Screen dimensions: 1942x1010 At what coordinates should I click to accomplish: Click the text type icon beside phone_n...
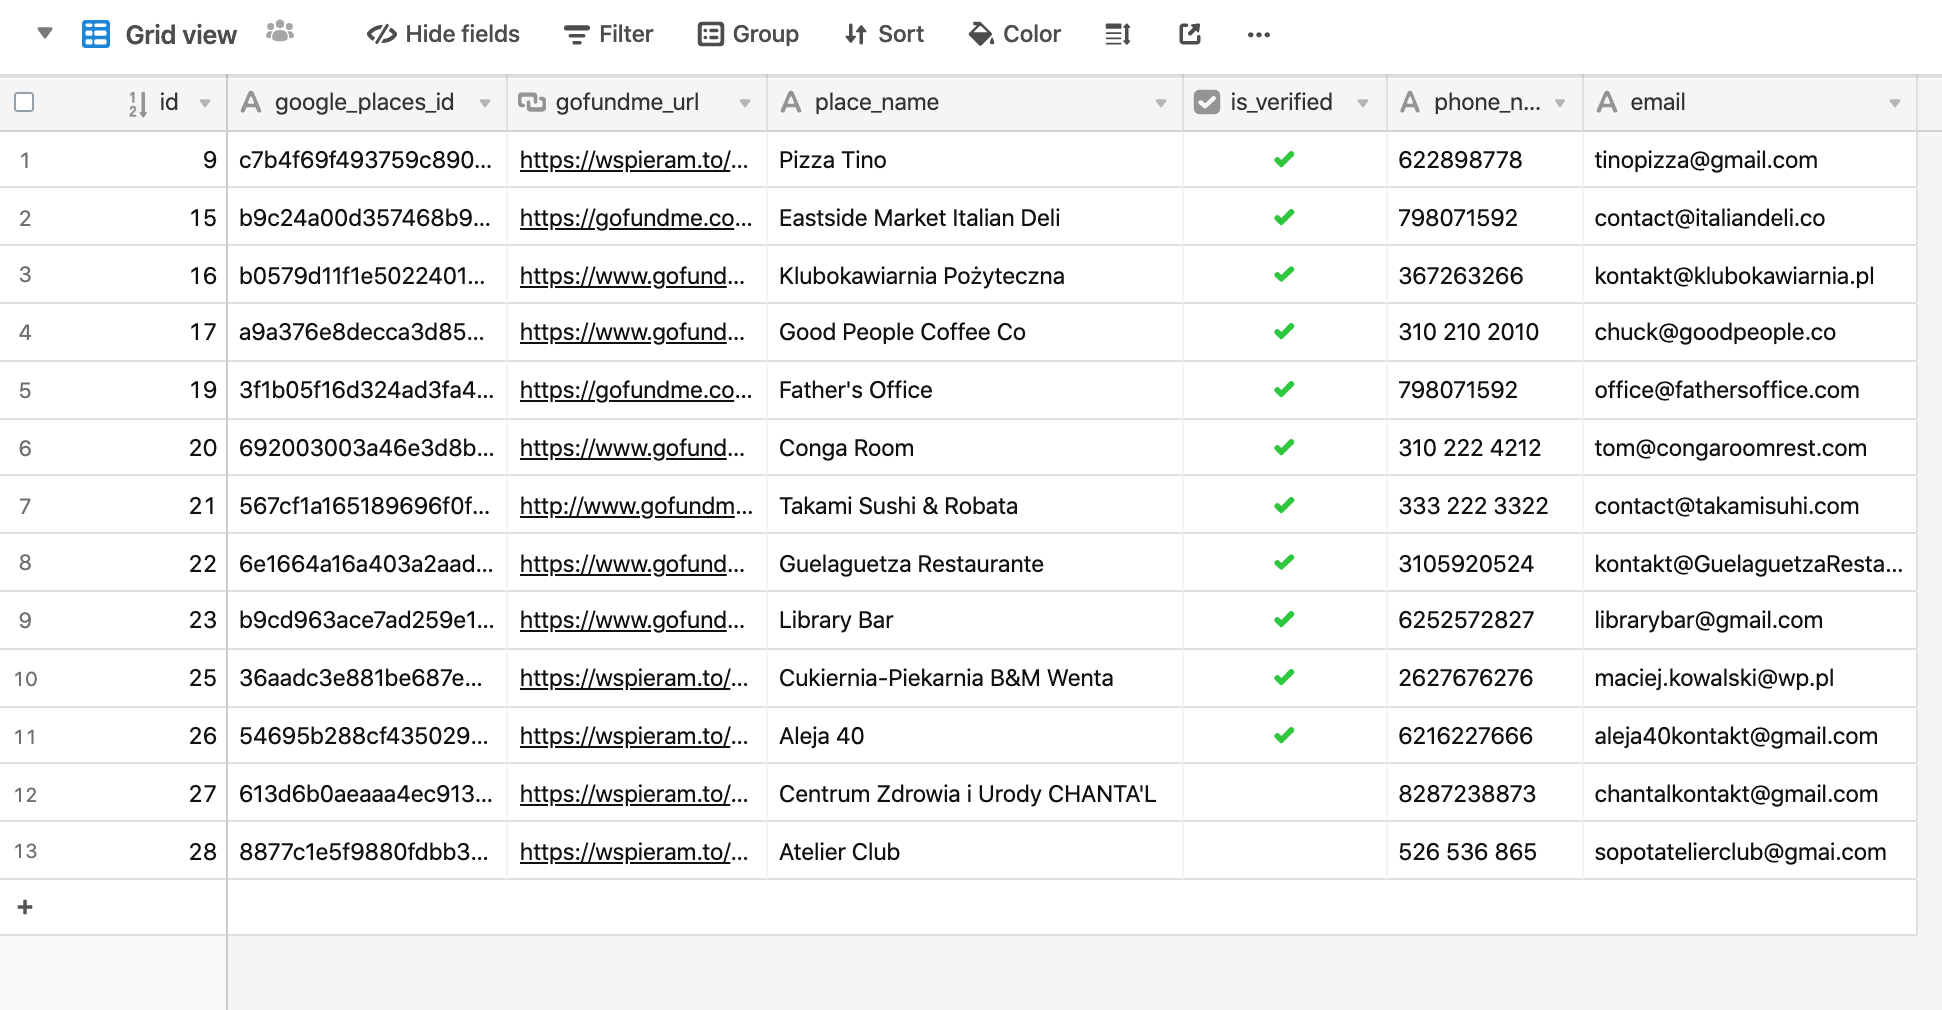1410,102
